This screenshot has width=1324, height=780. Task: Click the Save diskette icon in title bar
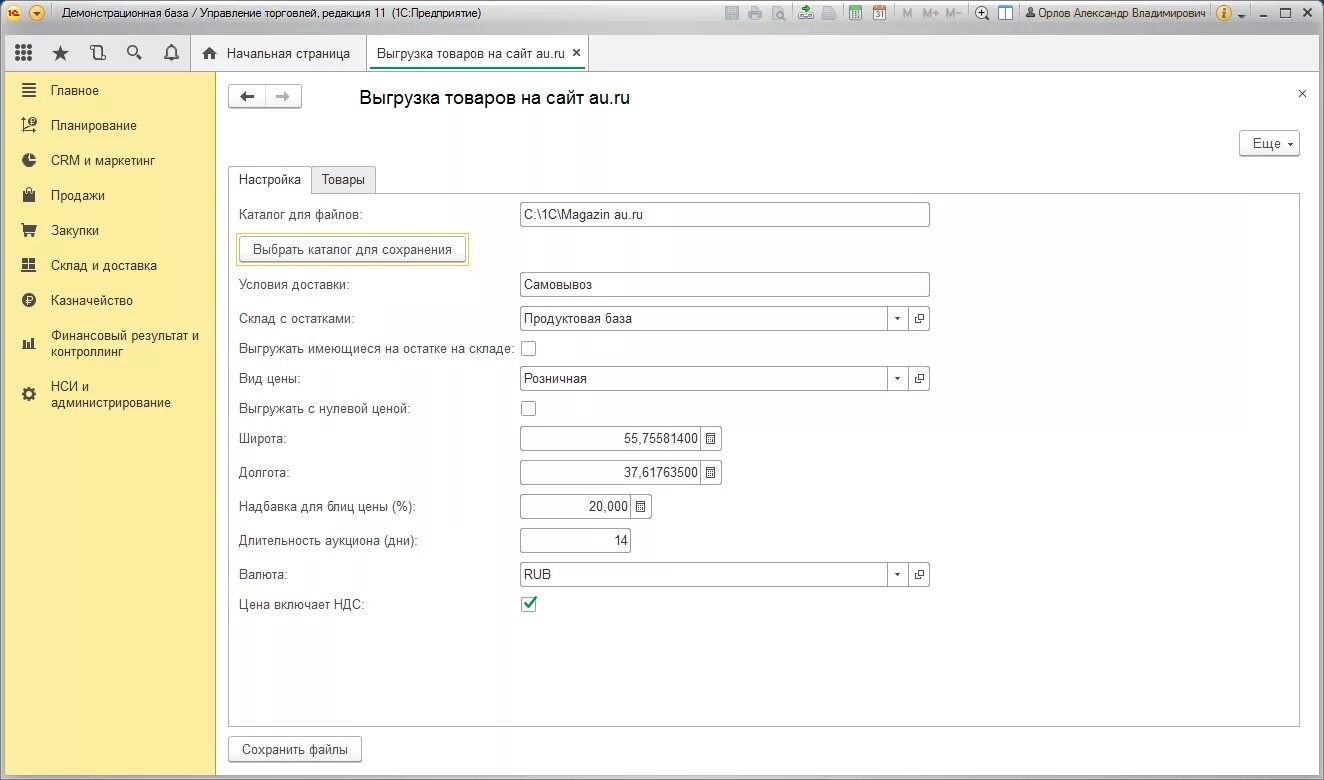pyautogui.click(x=732, y=13)
